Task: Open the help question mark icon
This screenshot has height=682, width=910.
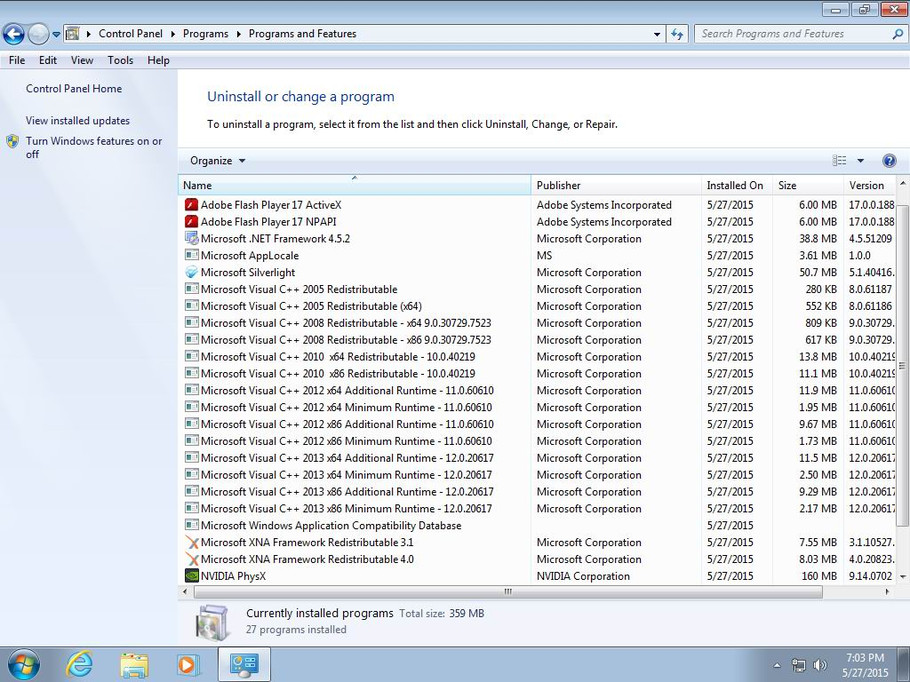Action: [889, 161]
